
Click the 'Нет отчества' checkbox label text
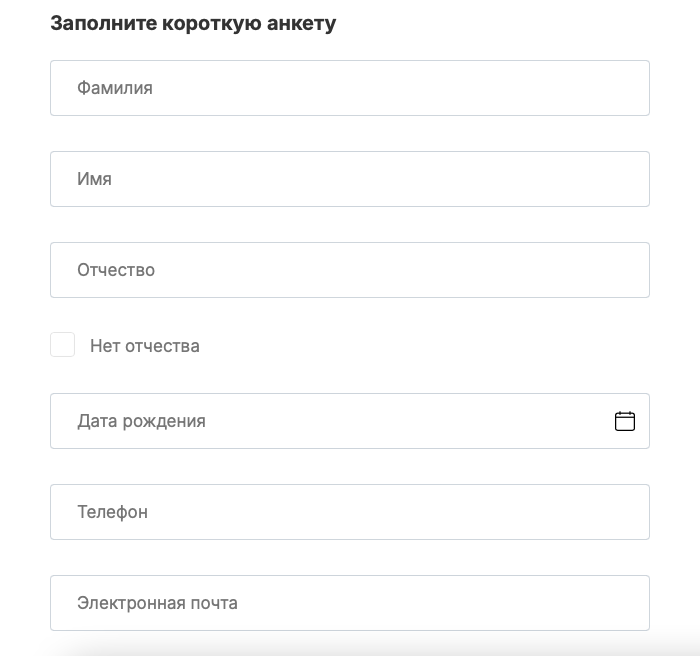(x=145, y=346)
